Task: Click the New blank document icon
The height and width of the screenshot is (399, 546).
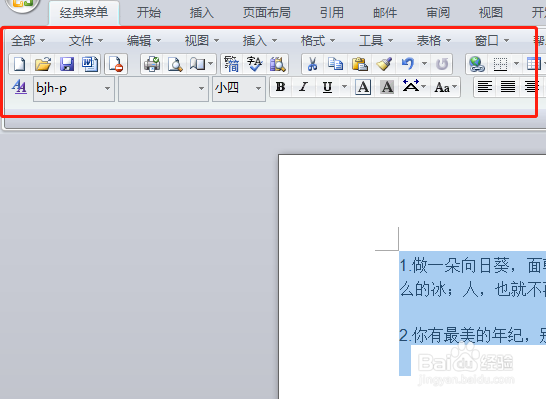Action: 20,64
